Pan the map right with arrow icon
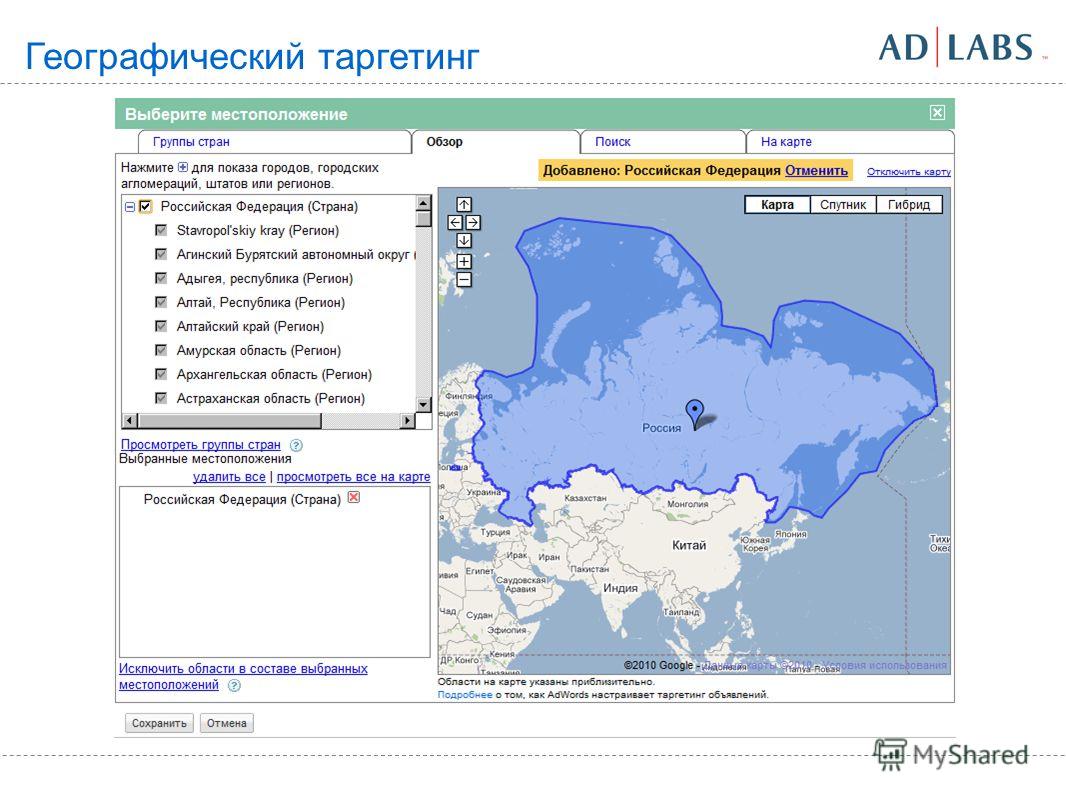Viewport: 1066px width, 800px height. pos(472,222)
